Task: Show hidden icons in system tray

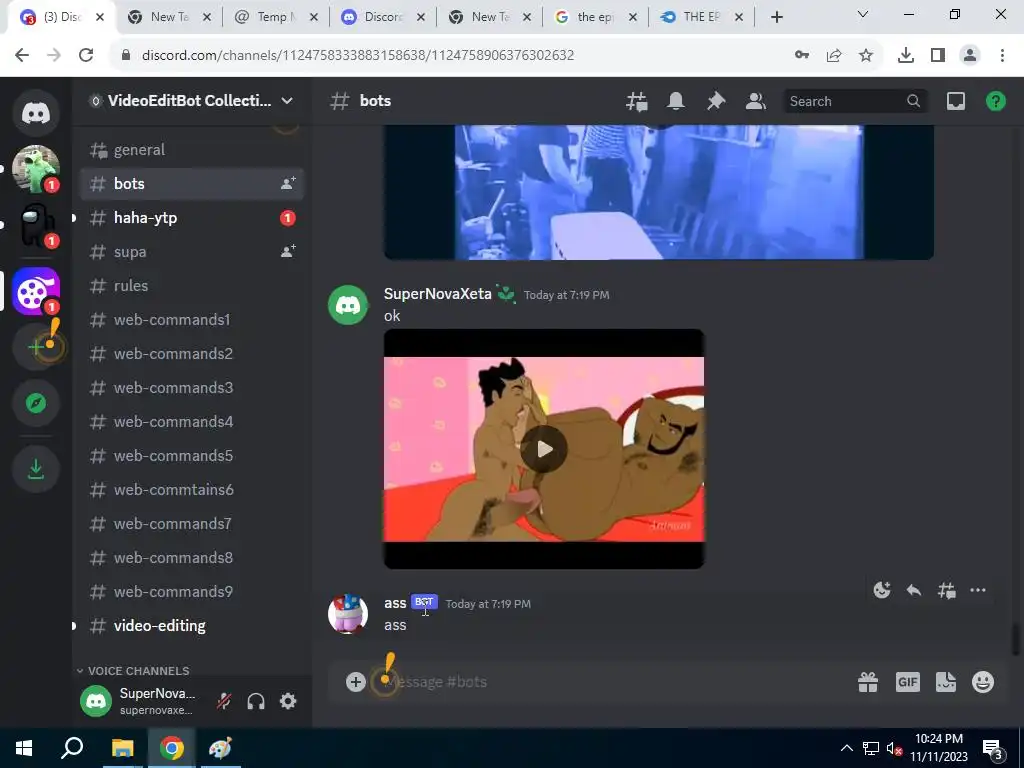Action: (x=846, y=748)
